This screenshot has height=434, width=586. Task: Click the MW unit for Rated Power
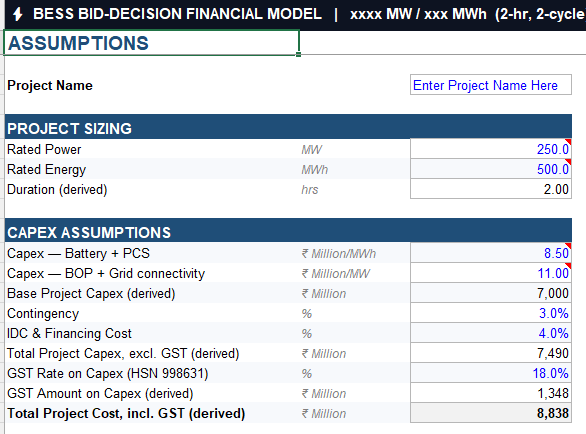pyautogui.click(x=311, y=150)
